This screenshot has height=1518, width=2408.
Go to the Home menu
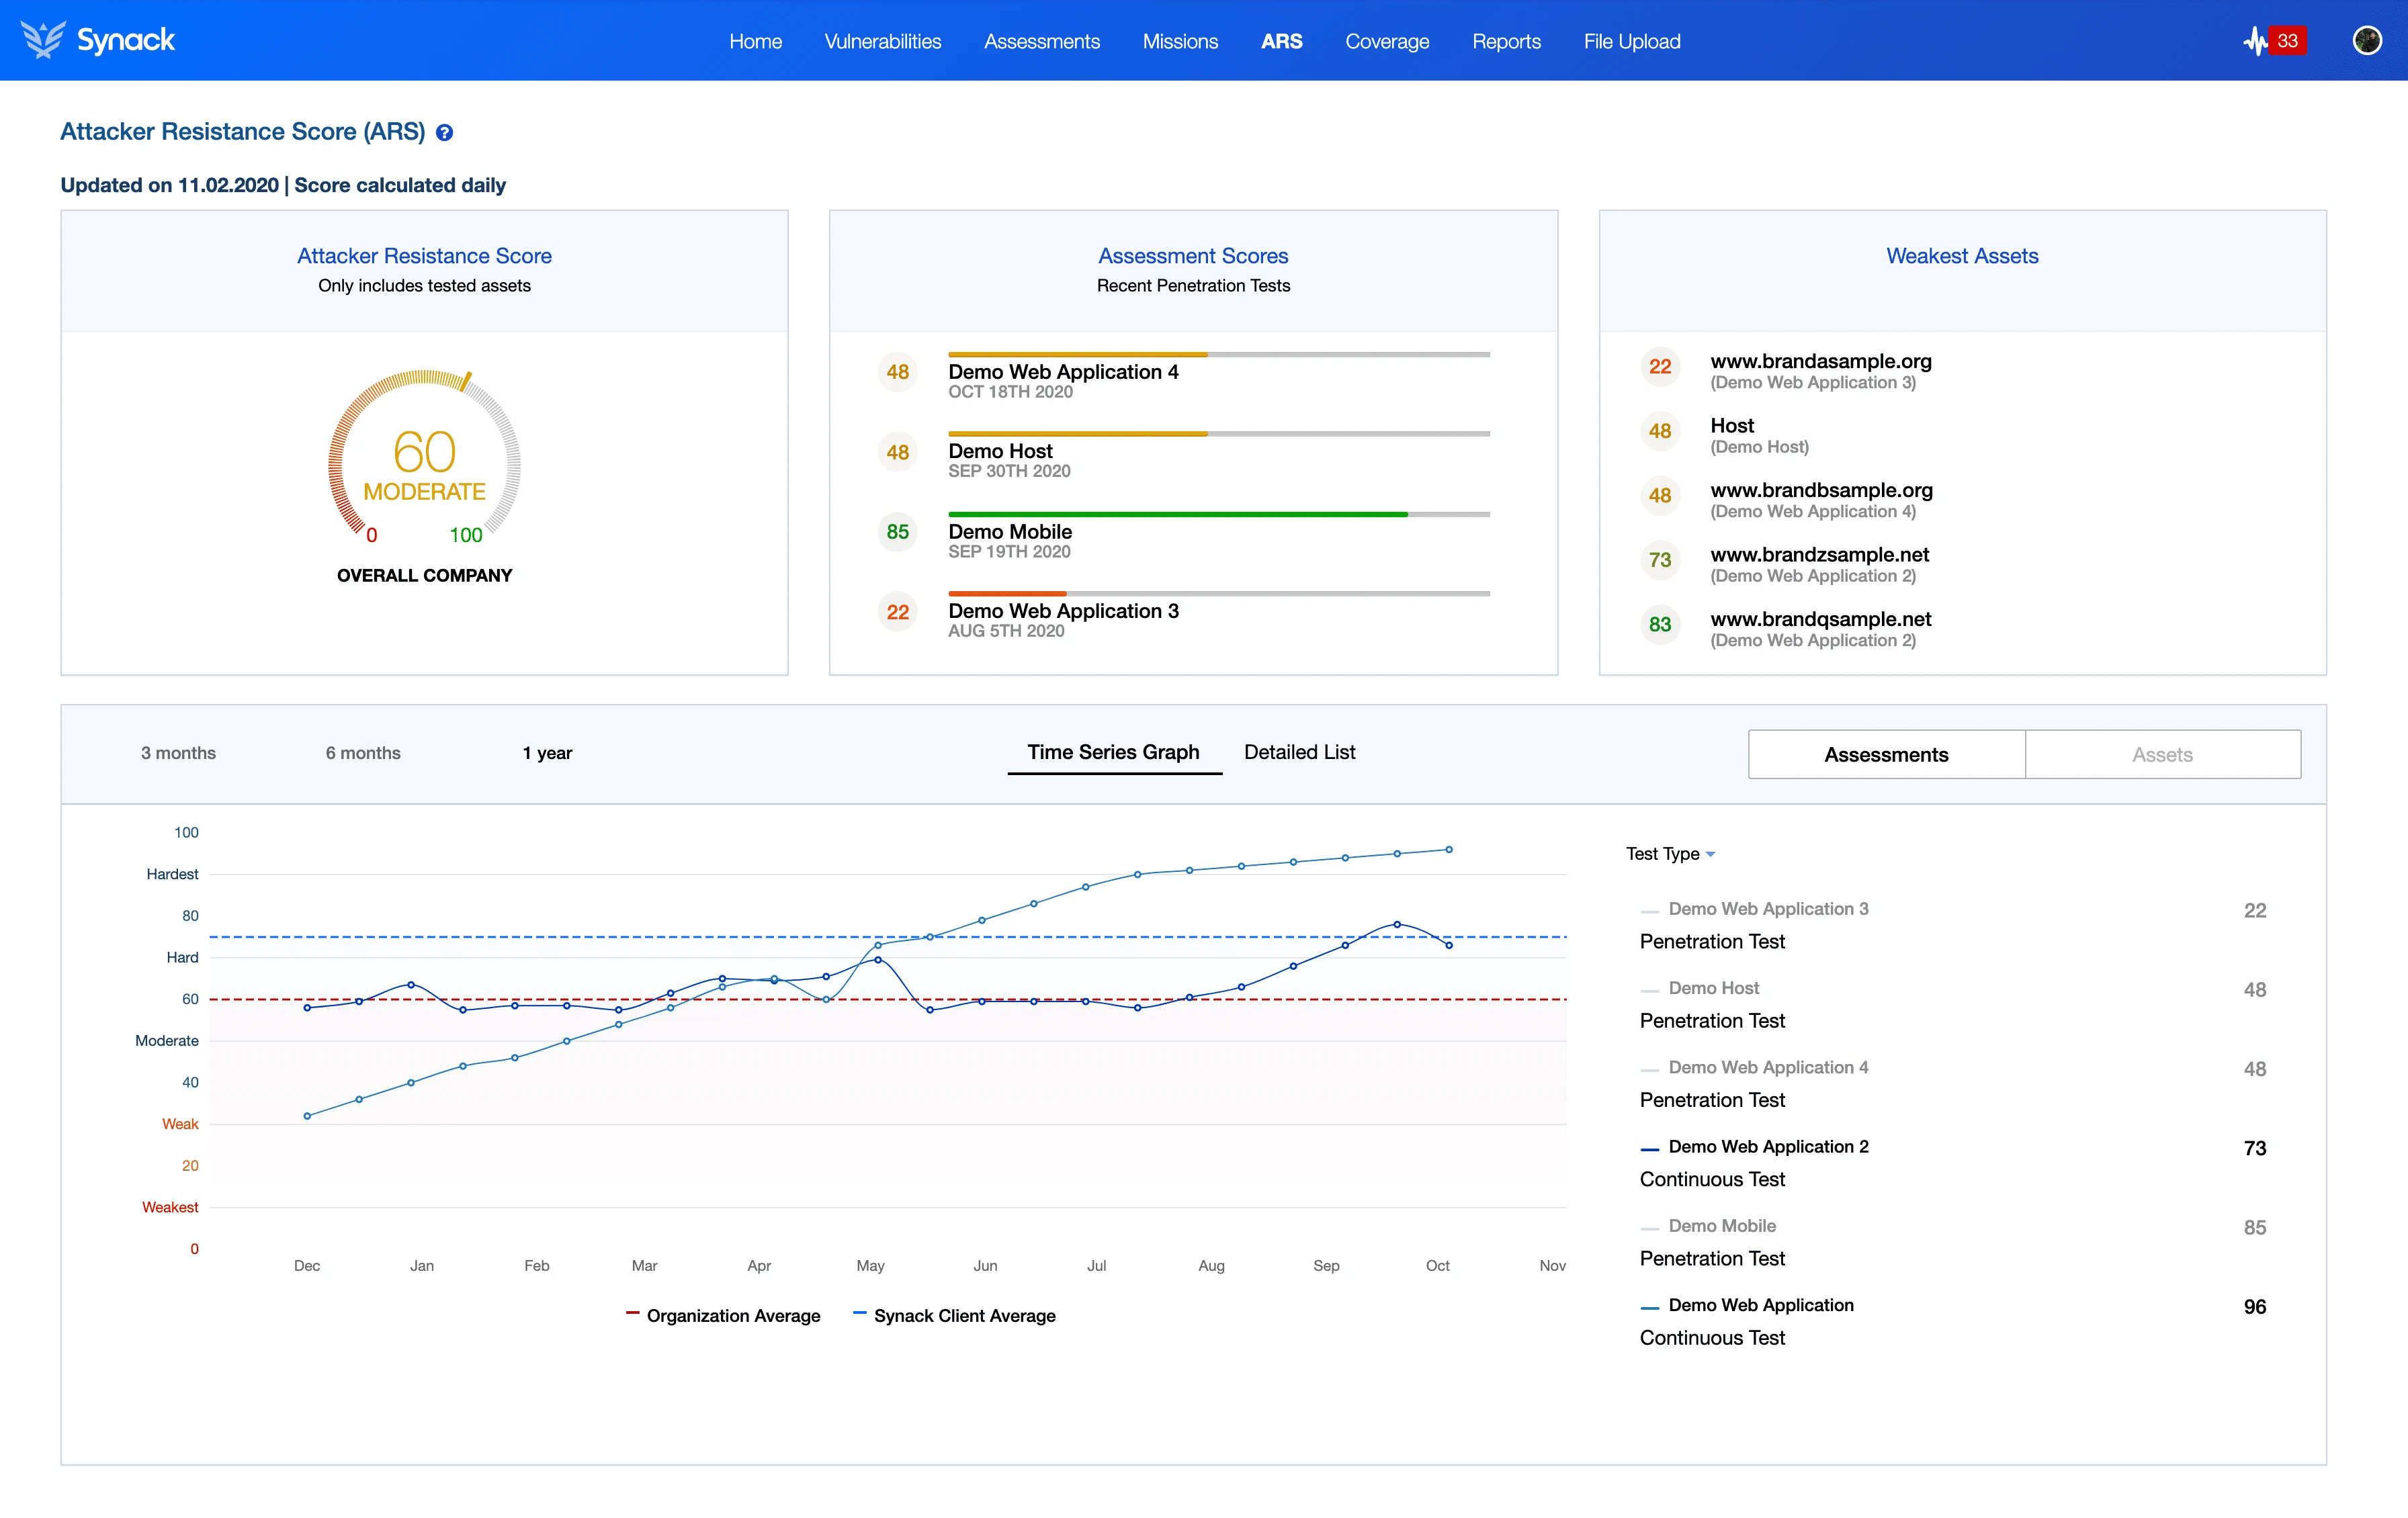755,41
